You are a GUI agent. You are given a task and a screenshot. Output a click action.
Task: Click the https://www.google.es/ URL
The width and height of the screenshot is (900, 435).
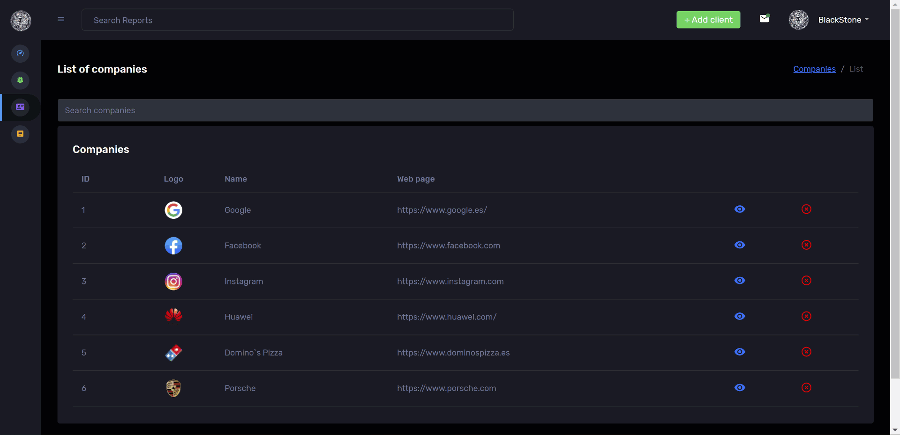[442, 210]
